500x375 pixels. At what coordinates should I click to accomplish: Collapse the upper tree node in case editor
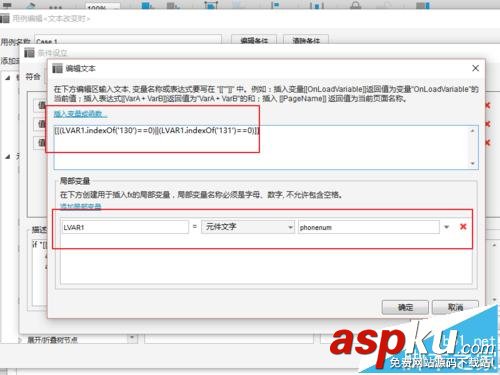pos(8,78)
